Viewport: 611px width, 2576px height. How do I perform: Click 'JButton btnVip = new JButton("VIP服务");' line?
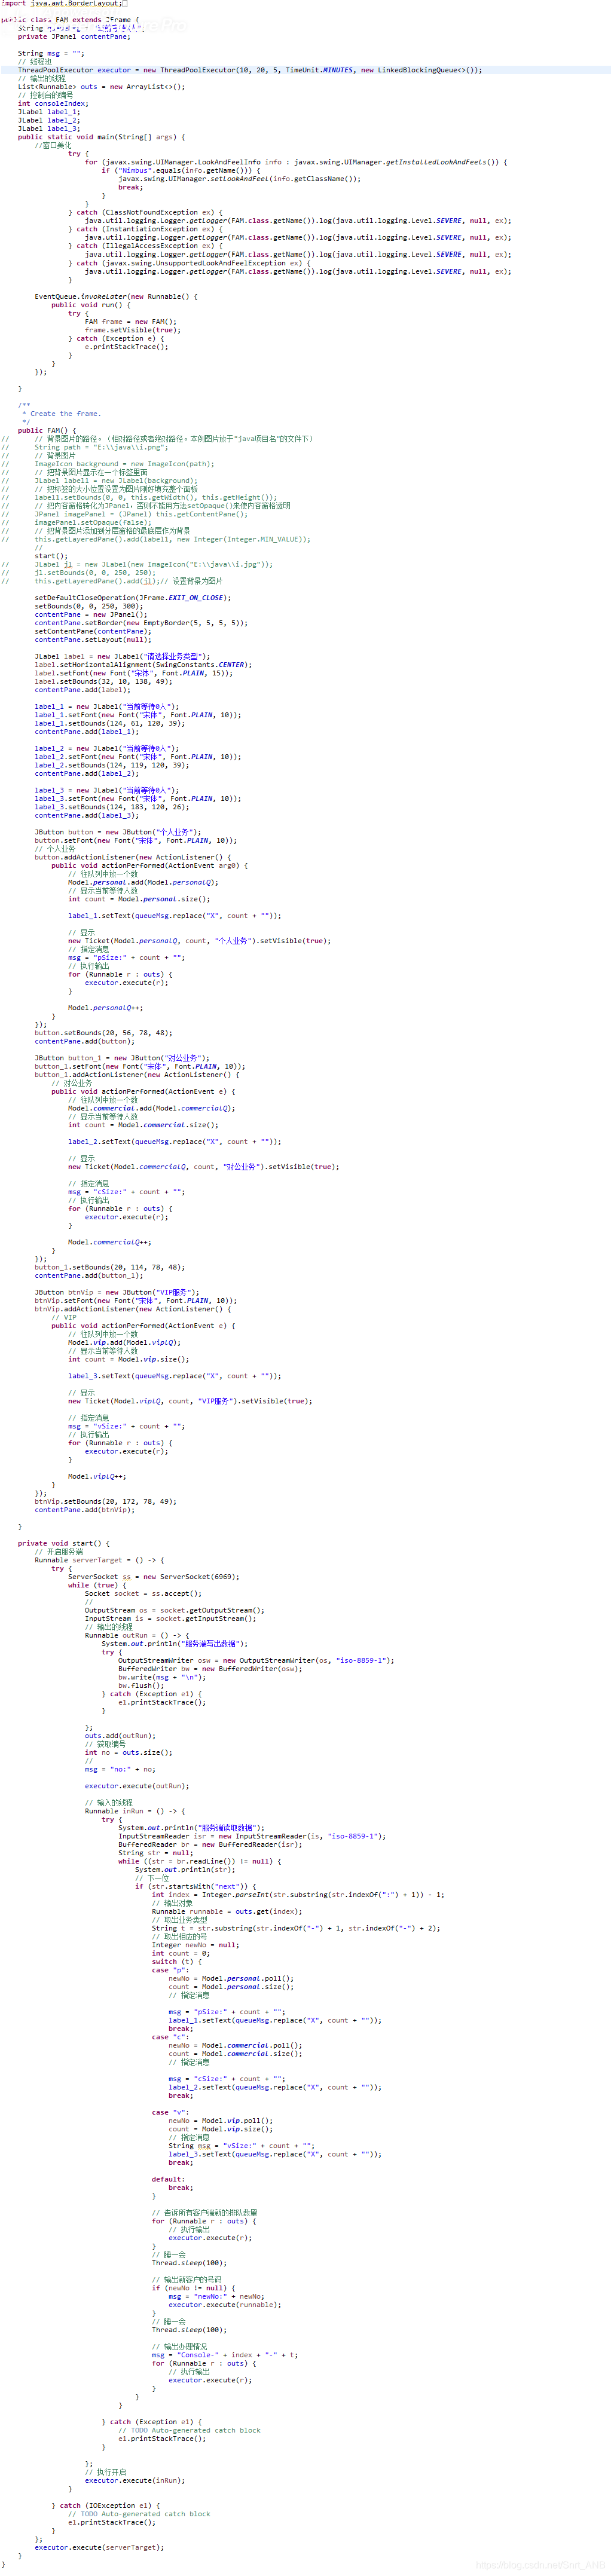118,1292
